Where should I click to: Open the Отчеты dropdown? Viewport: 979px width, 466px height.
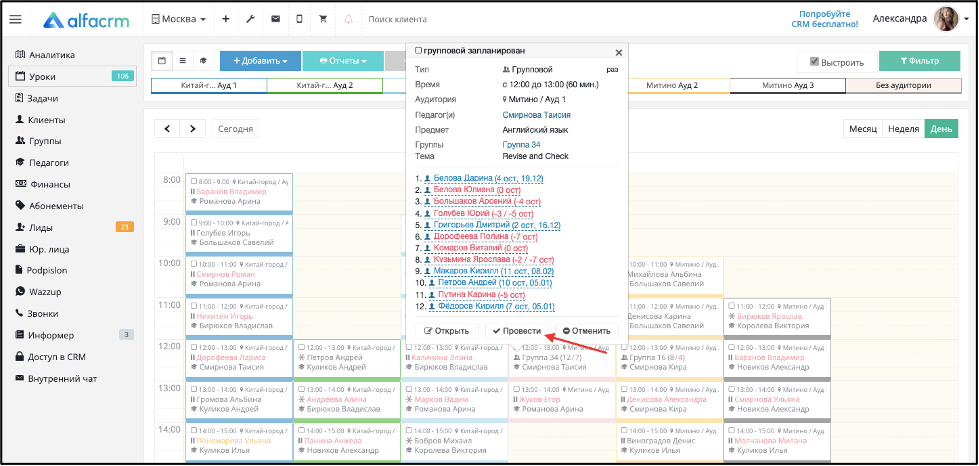pos(343,61)
